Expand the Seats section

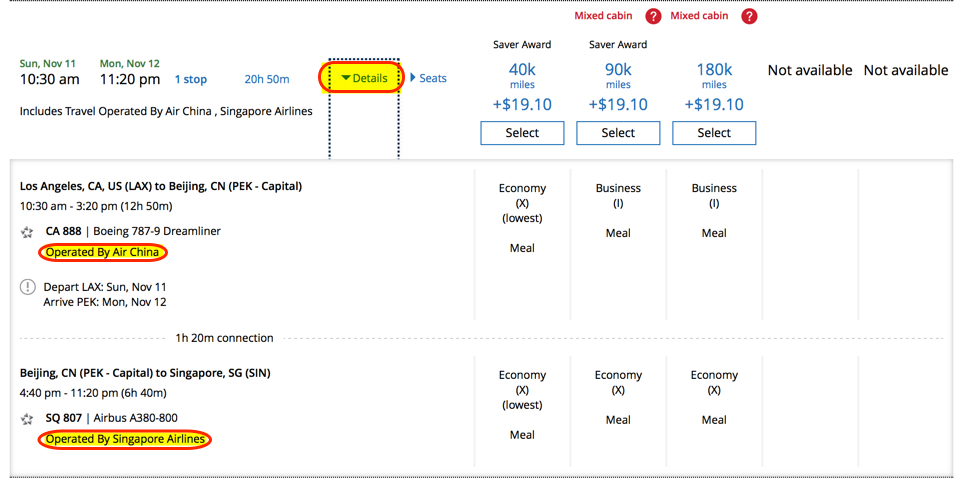coord(428,78)
